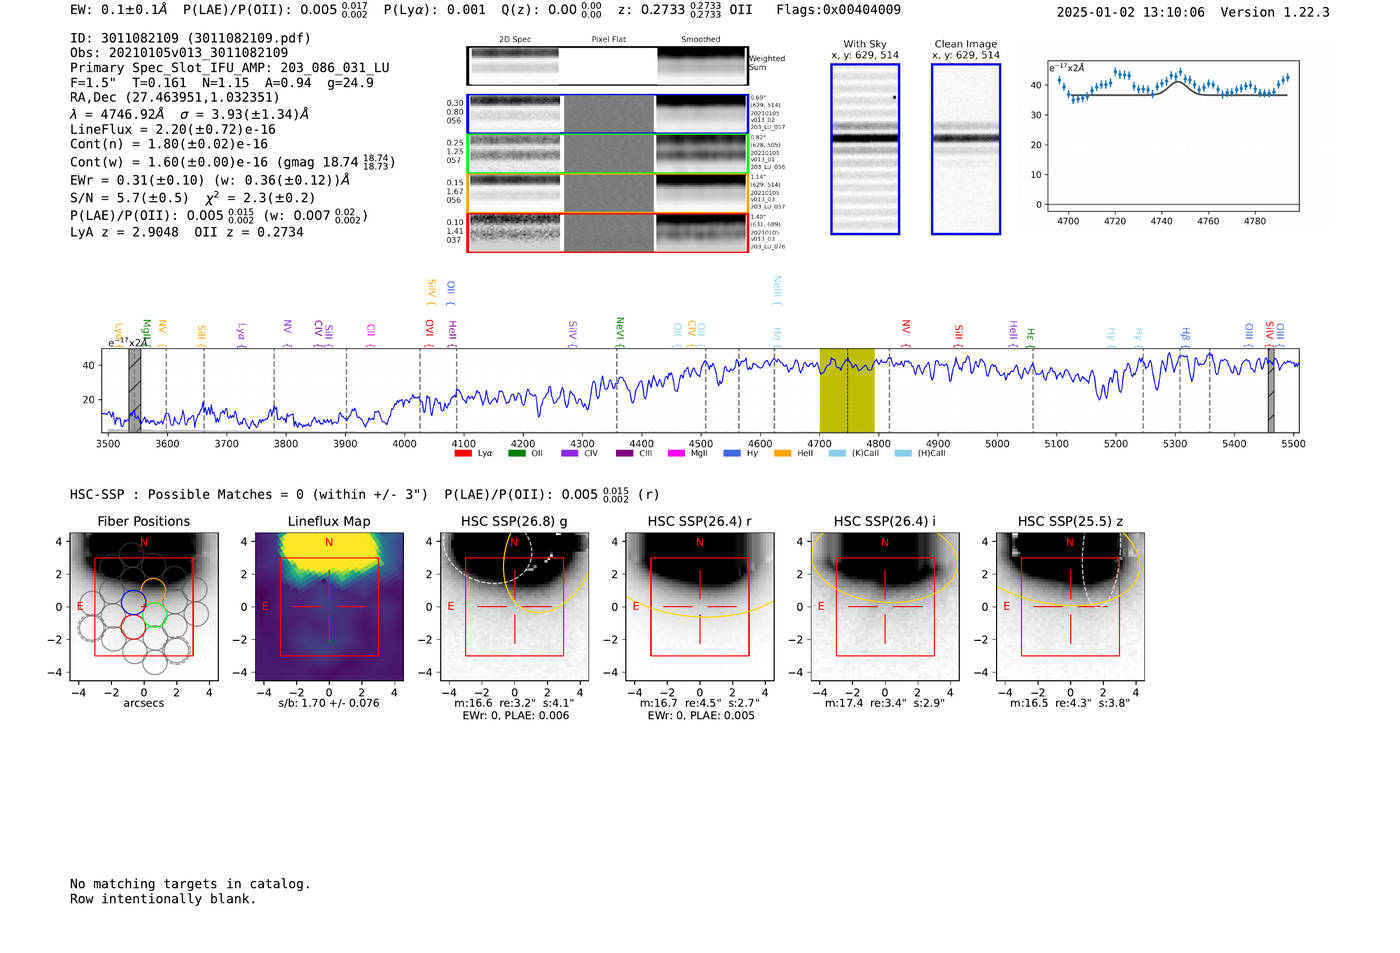The image size is (1400, 953).
Task: Click the light blue NeIII line label
Action: pyautogui.click(x=777, y=289)
